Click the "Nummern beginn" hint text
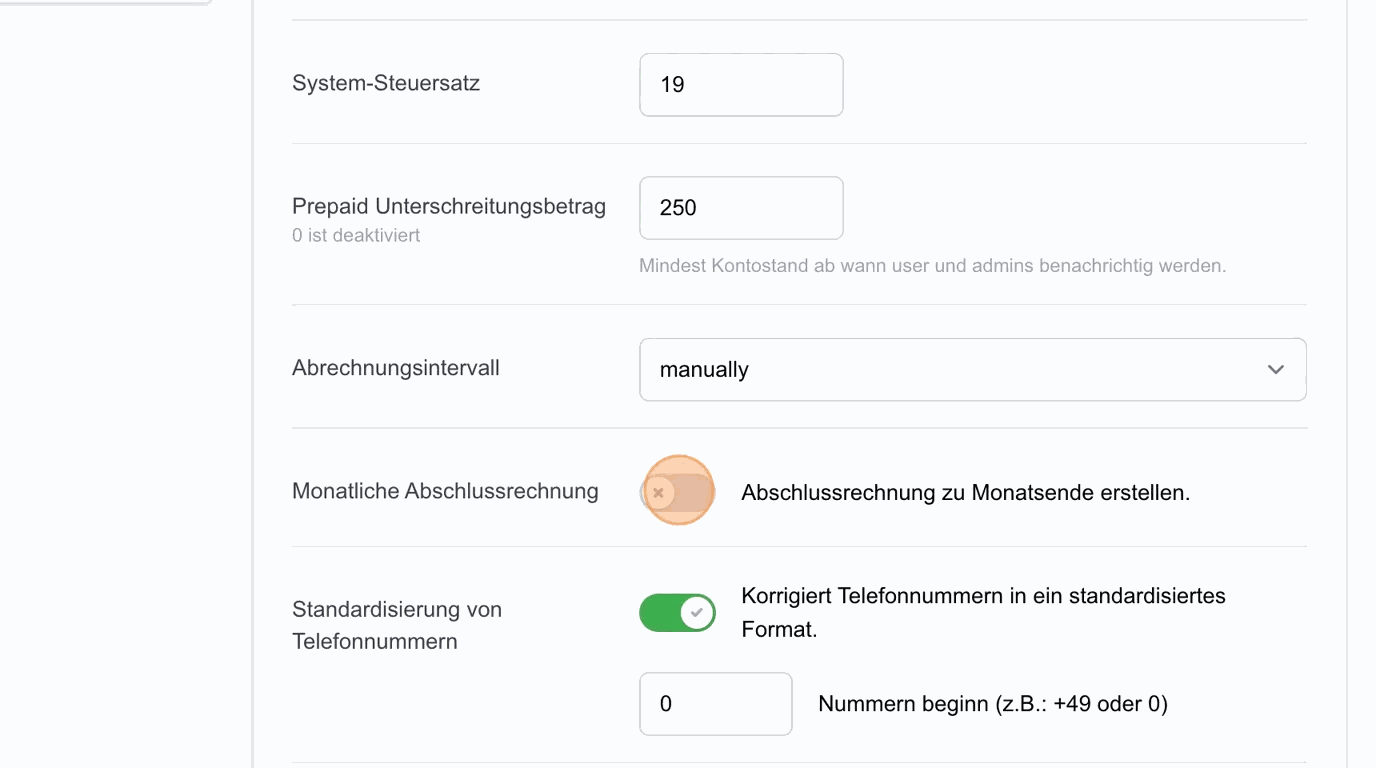 point(993,704)
